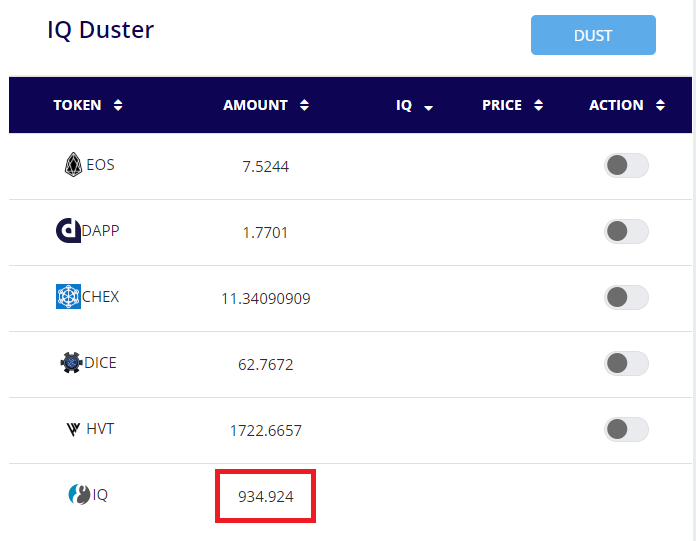Click the DICE token chip icon

71,363
